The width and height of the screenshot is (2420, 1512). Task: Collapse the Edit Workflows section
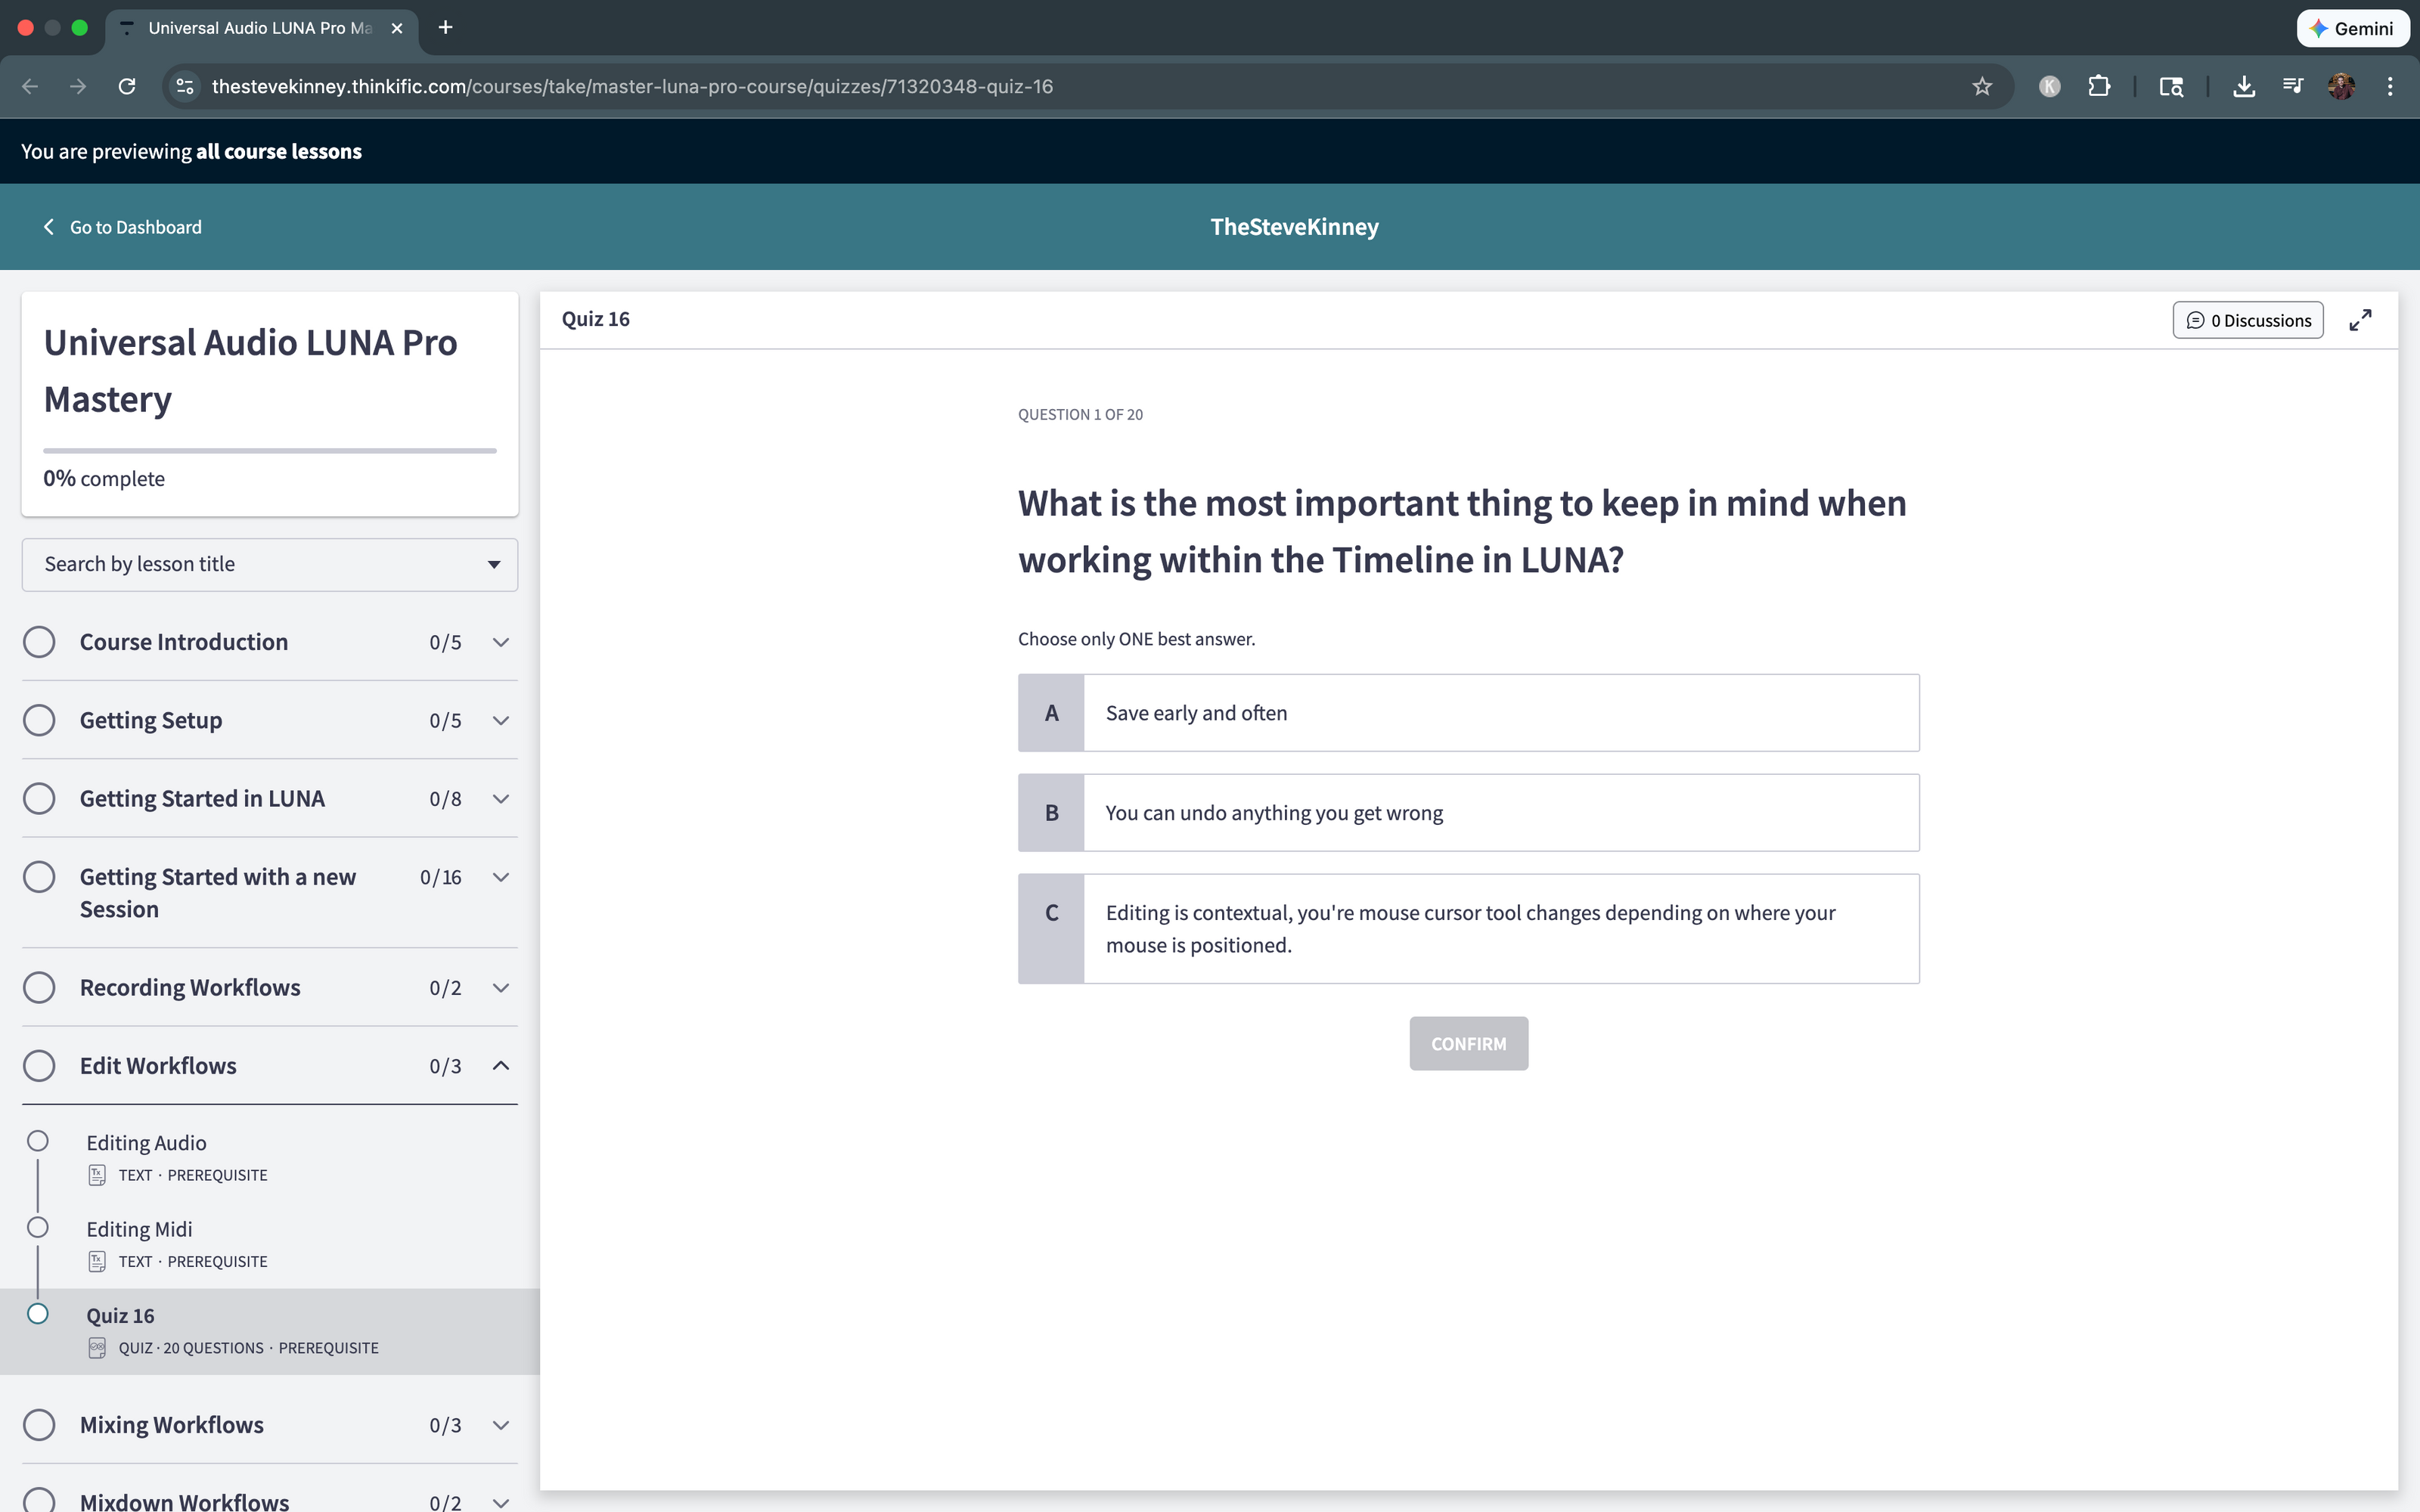(x=501, y=1066)
